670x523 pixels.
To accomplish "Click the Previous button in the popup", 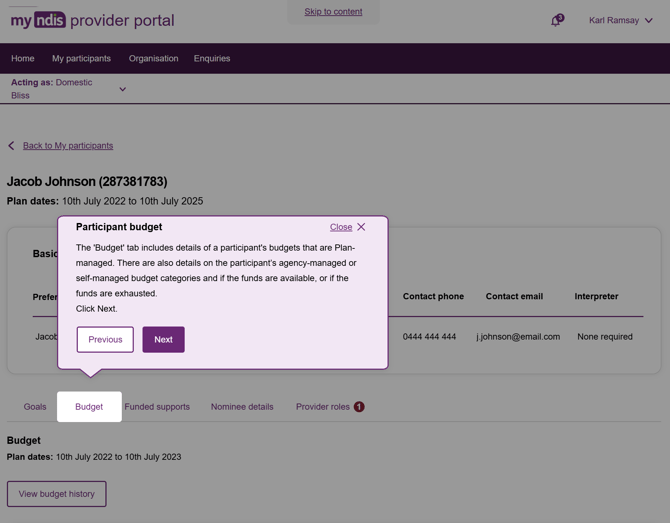I will (105, 340).
